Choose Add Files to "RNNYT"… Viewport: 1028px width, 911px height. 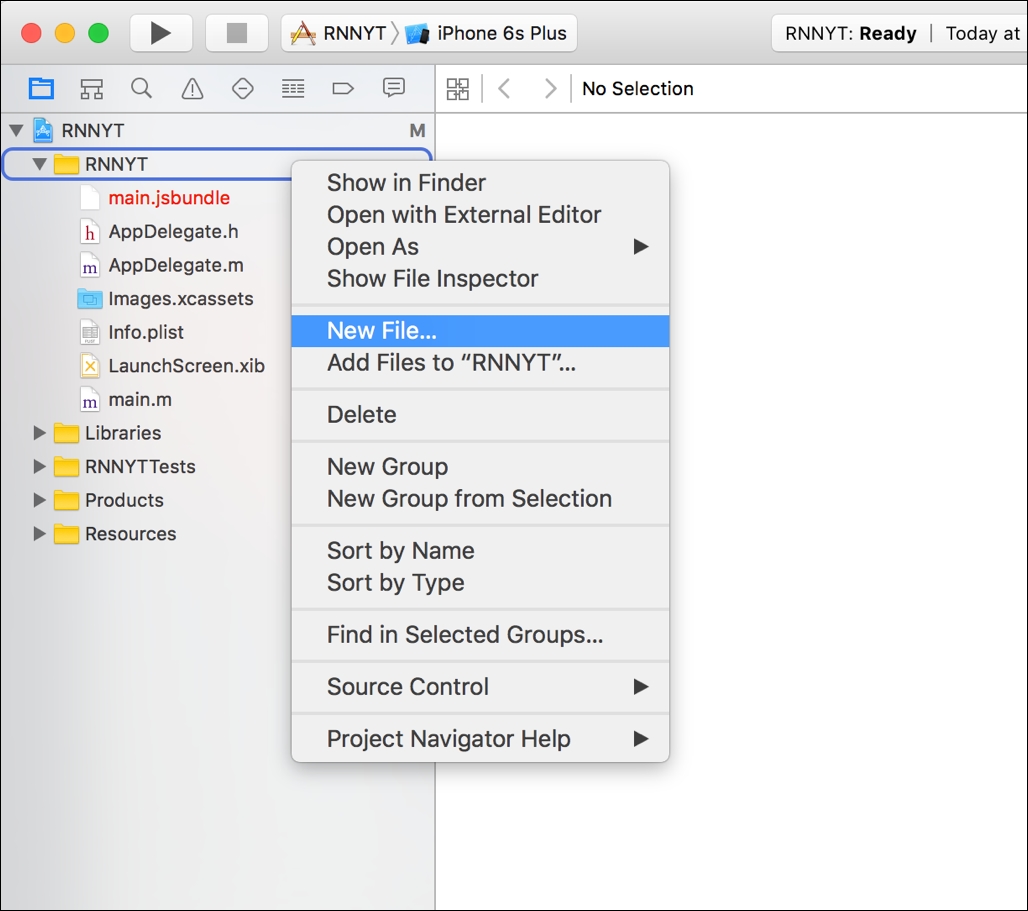480,362
